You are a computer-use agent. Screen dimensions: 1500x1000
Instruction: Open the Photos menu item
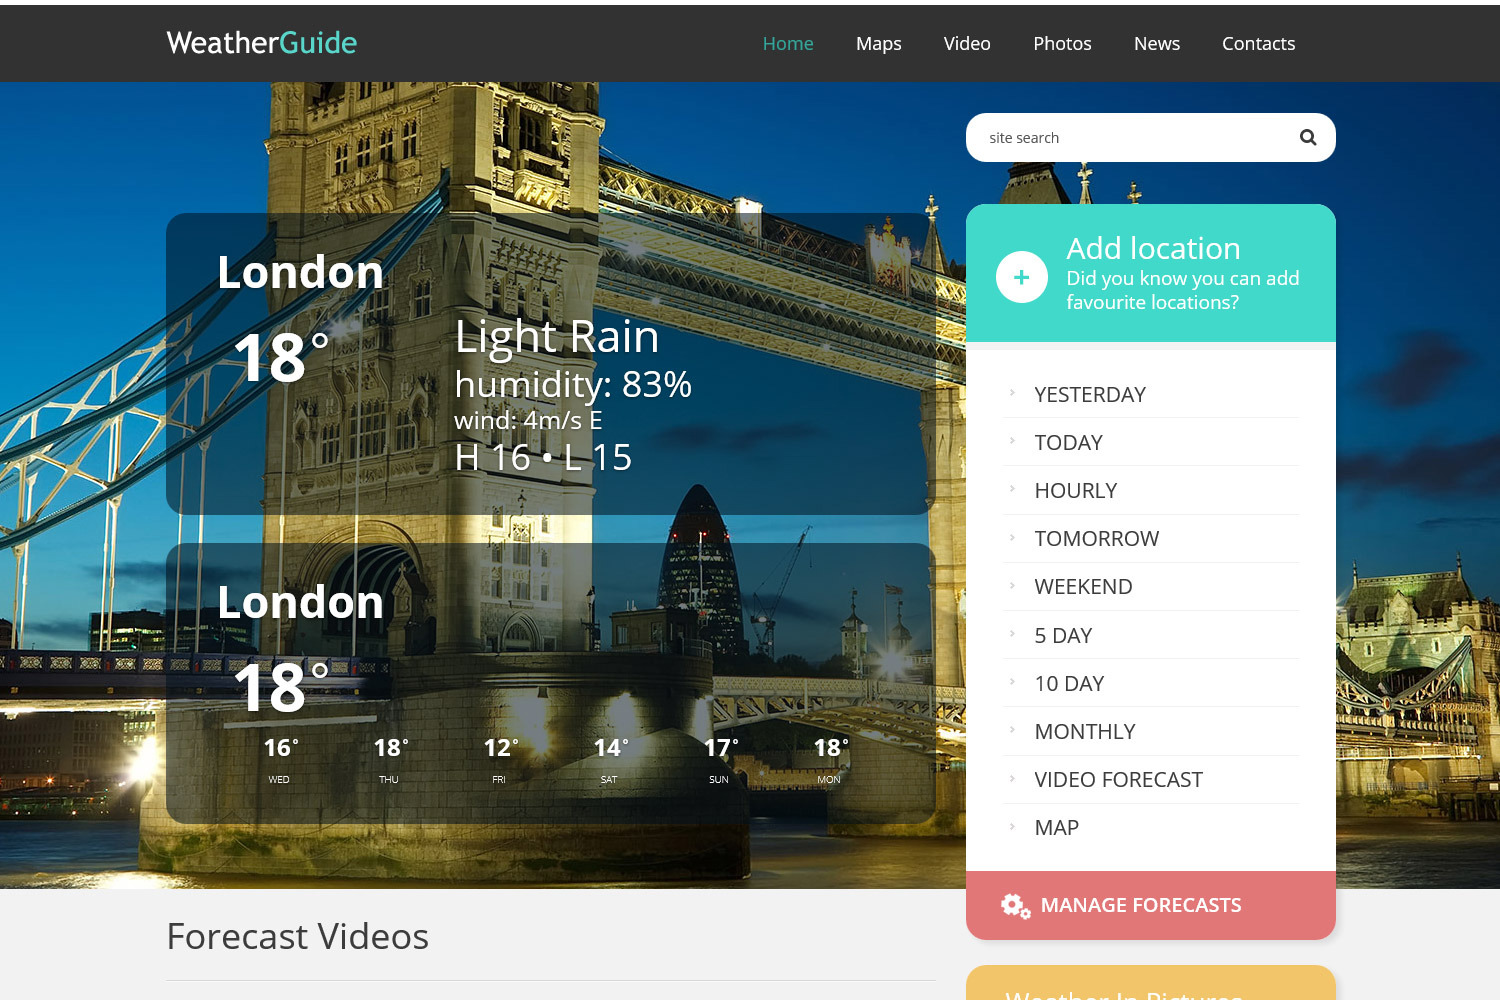click(1062, 43)
